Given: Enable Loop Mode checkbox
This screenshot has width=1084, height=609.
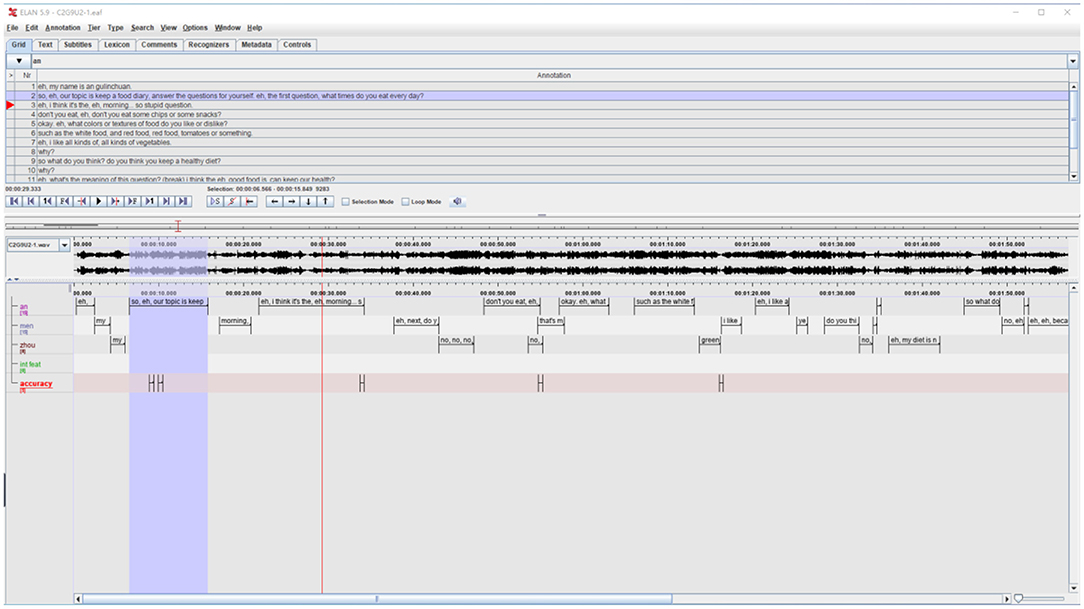Looking at the screenshot, I should [406, 202].
